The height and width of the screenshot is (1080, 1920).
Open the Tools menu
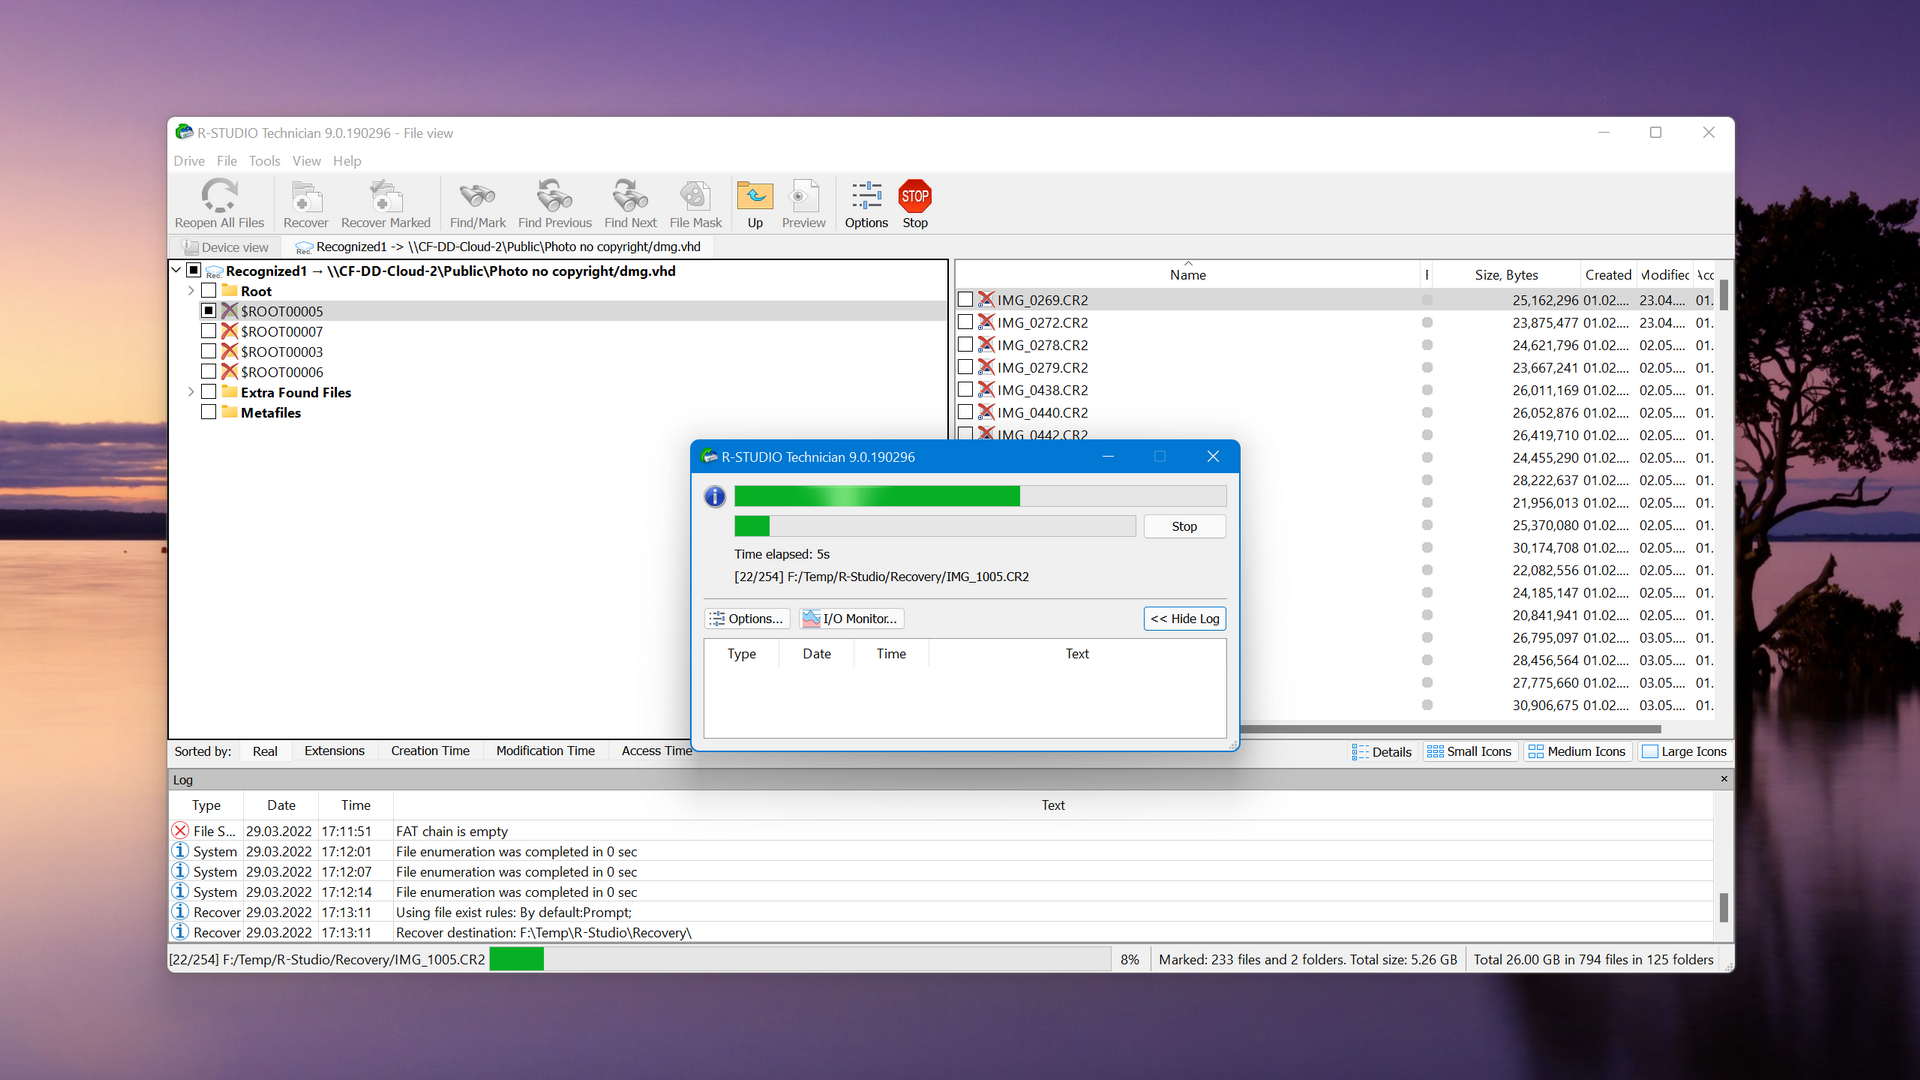(264, 161)
